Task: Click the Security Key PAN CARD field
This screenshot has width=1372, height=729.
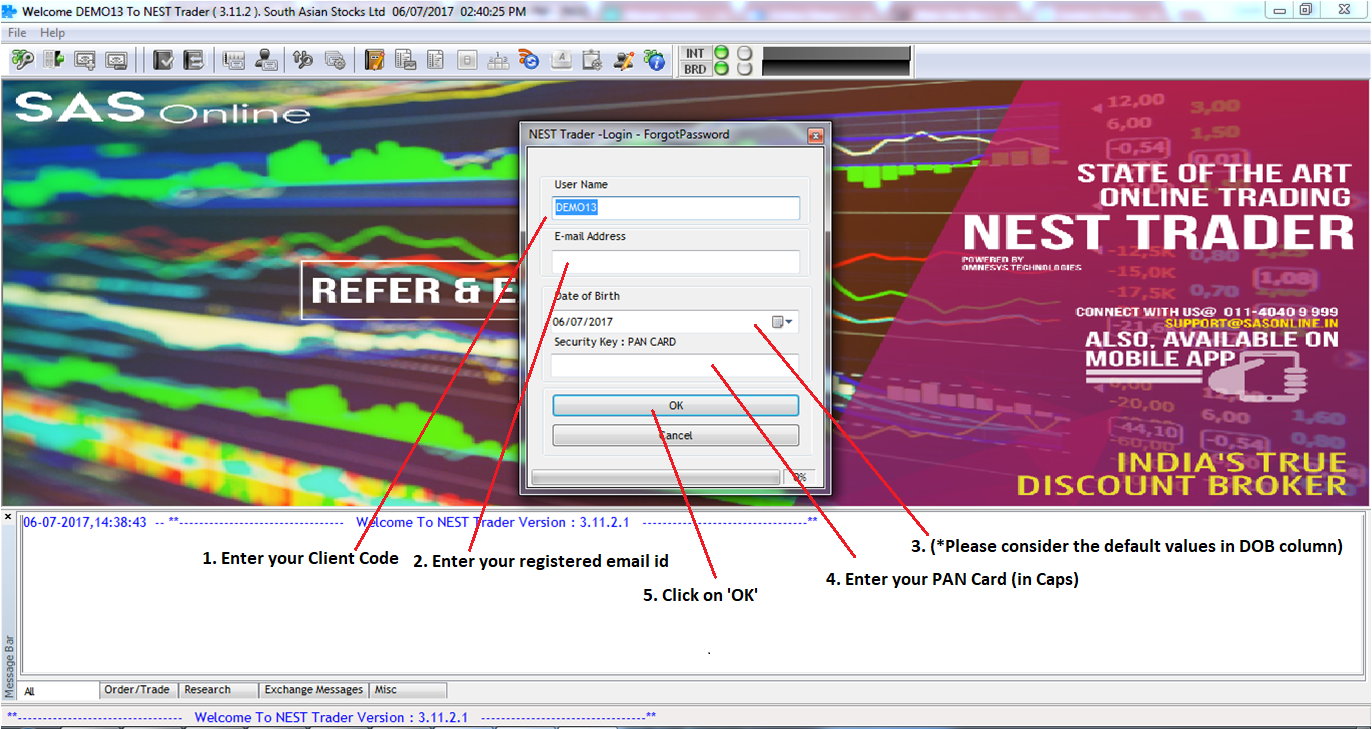Action: tap(676, 366)
